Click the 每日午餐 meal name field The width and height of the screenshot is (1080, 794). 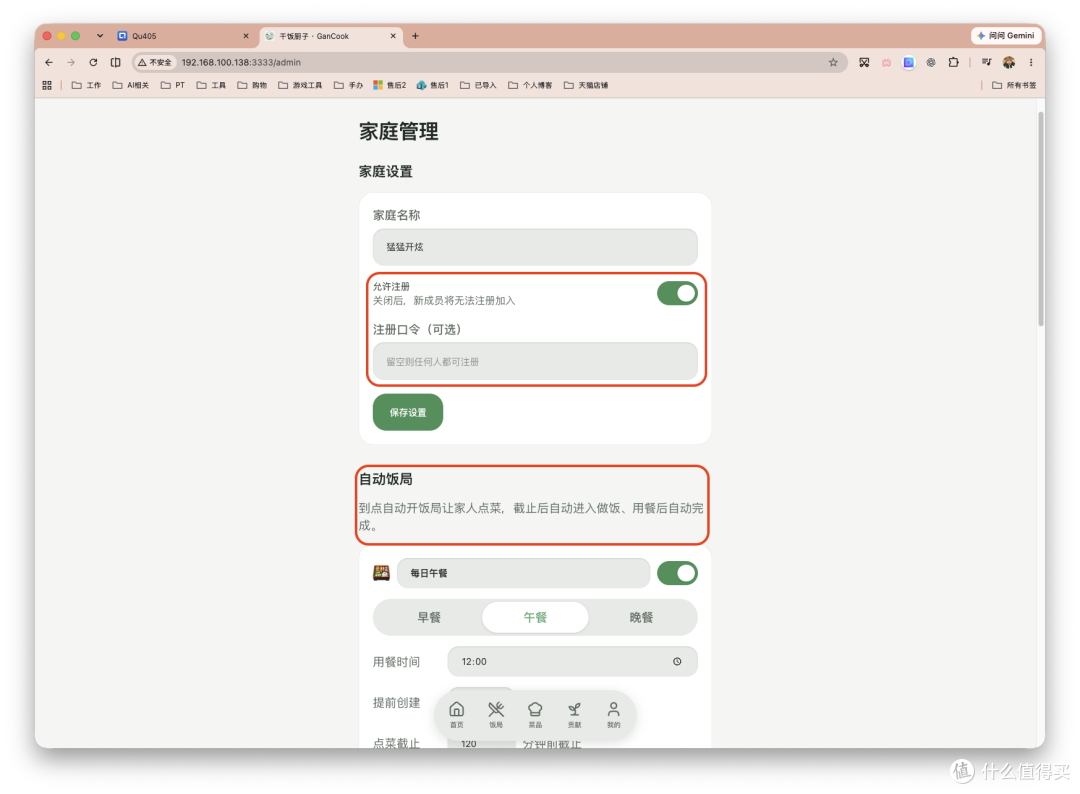click(523, 573)
